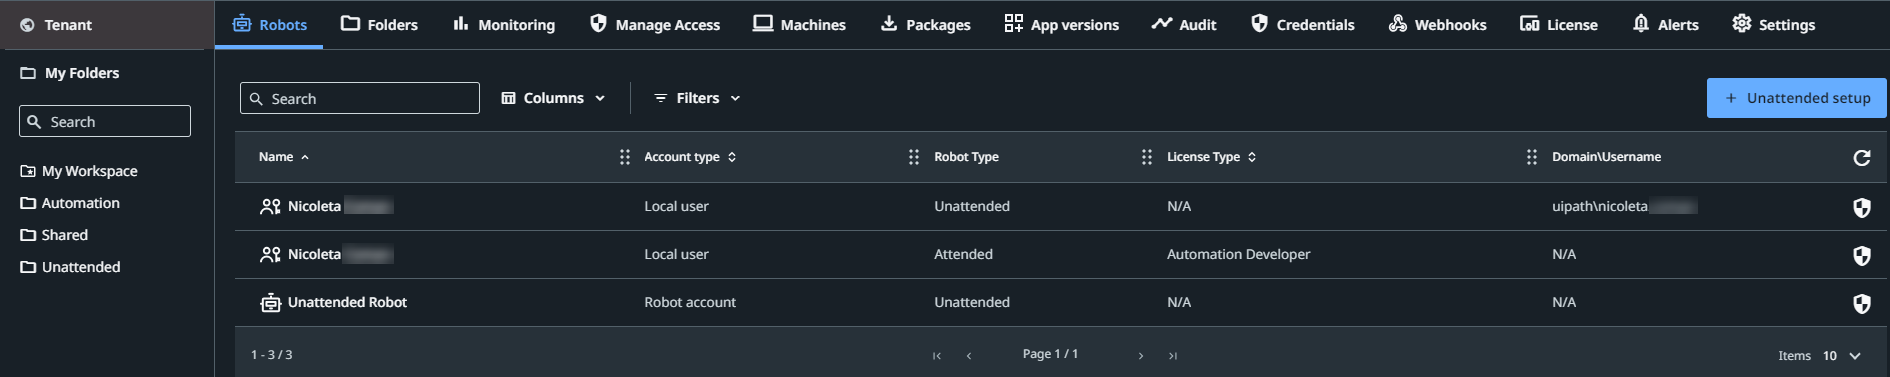Open the App versions tab
Image resolution: width=1890 pixels, height=377 pixels.
[1061, 24]
